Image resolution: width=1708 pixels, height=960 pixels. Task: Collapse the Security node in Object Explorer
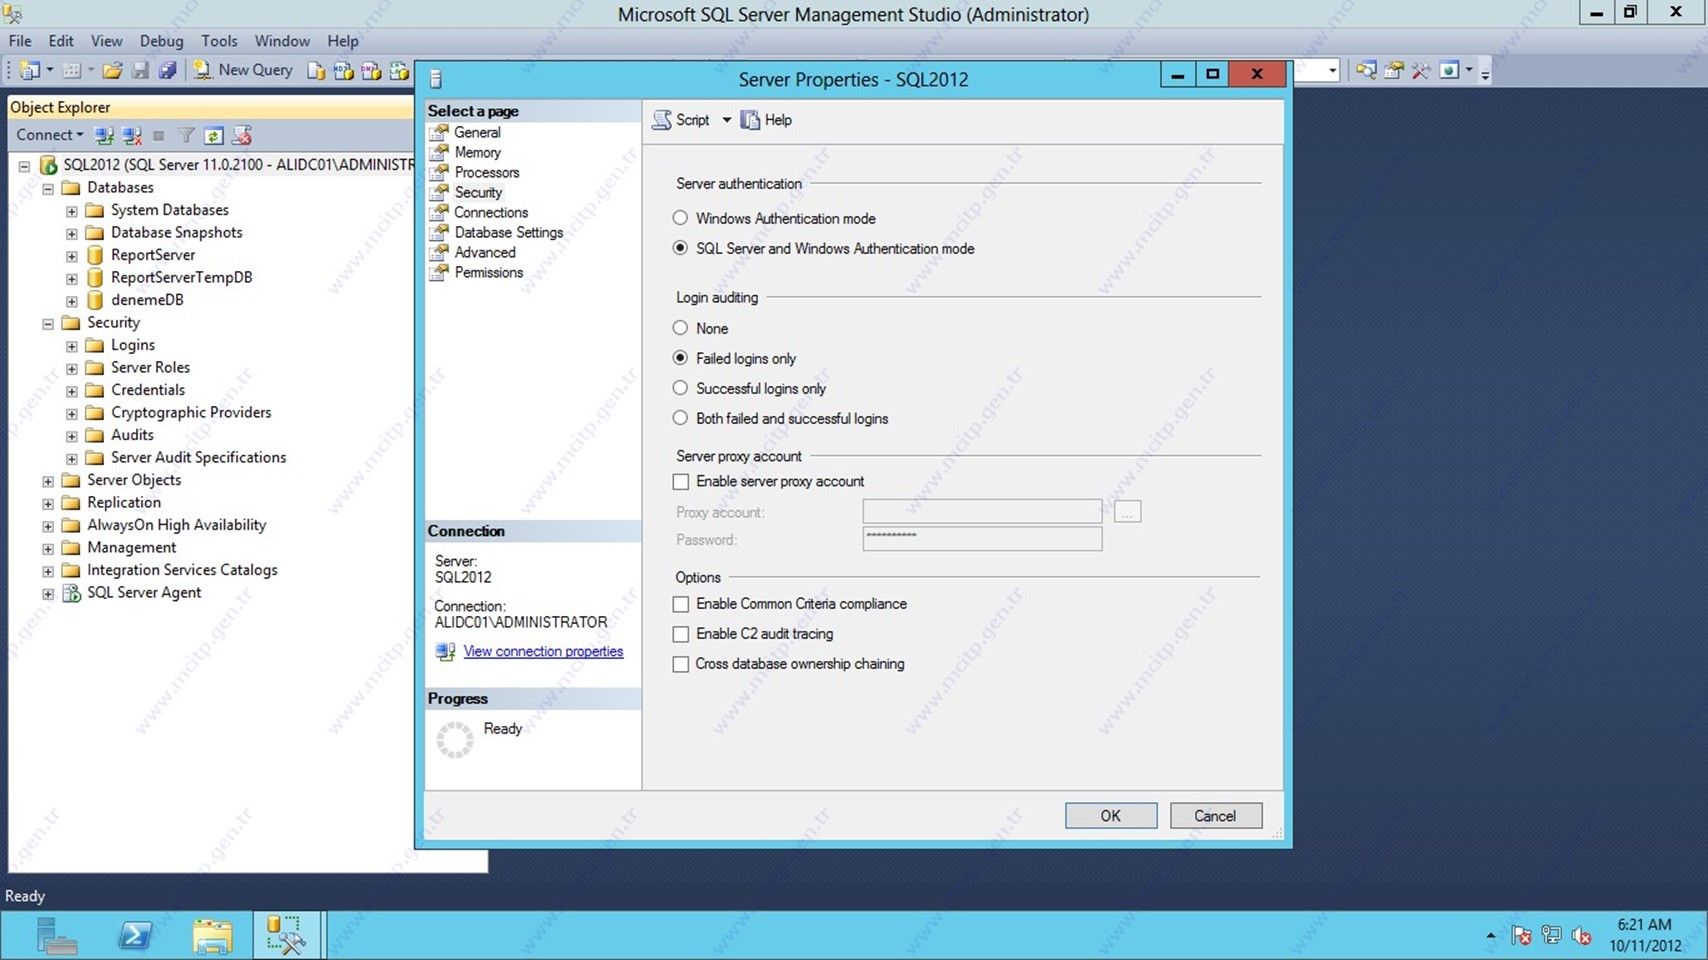click(47, 324)
